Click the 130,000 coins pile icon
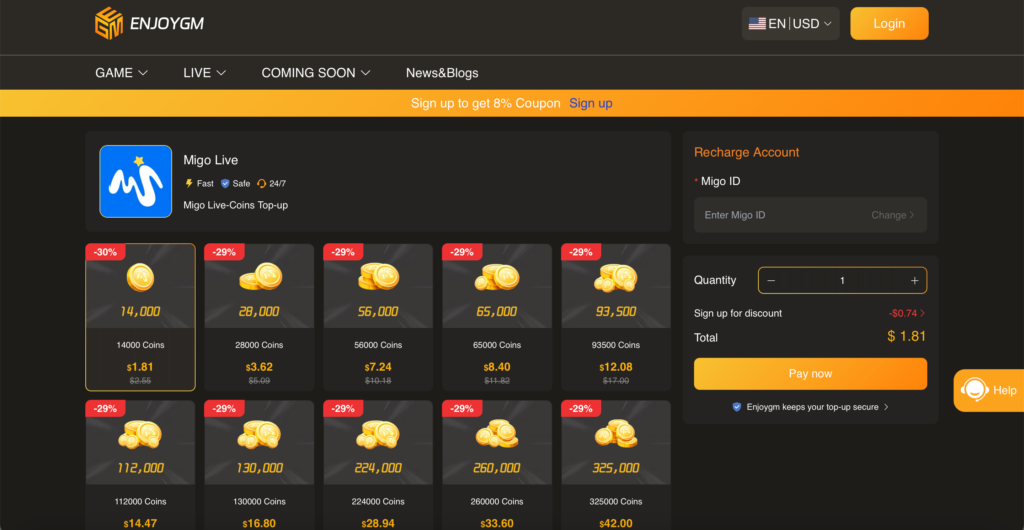The image size is (1024, 530). coord(259,433)
